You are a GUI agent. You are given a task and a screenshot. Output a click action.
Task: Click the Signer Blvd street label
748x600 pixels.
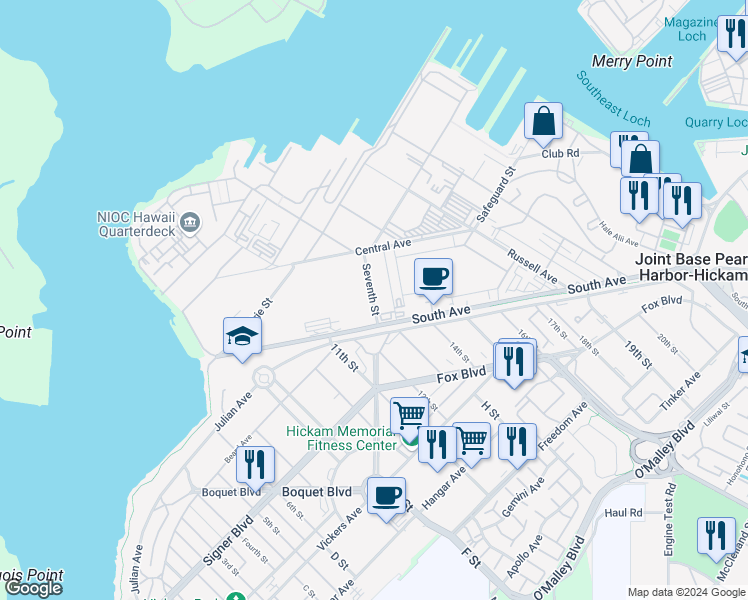pos(228,540)
